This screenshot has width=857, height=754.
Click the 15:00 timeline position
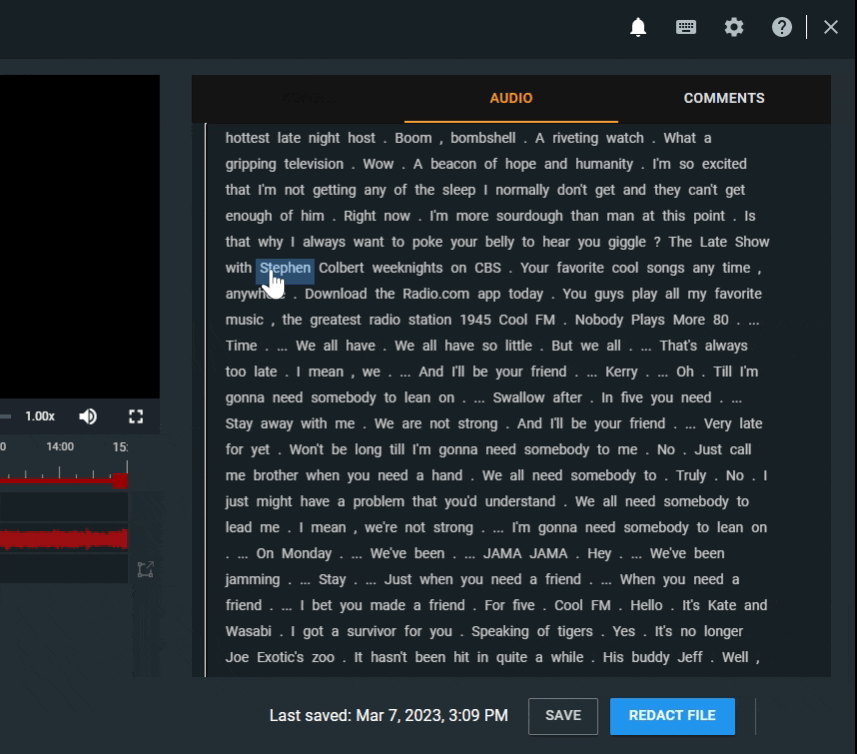(120, 446)
